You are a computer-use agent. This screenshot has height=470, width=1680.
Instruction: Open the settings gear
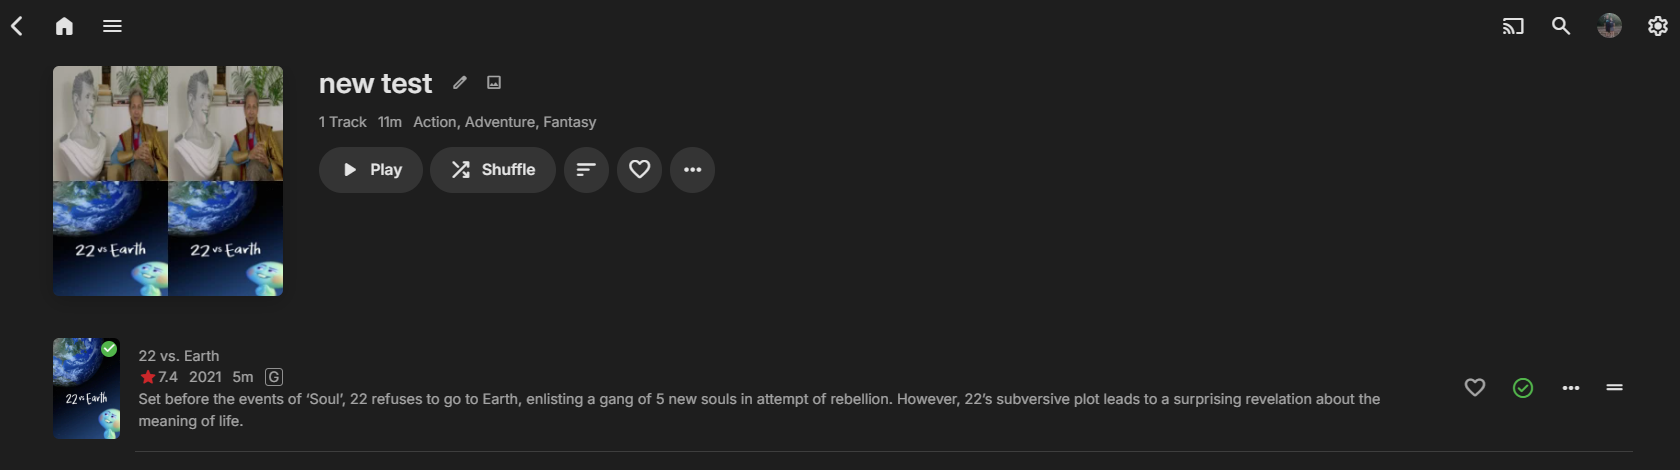pyautogui.click(x=1657, y=26)
